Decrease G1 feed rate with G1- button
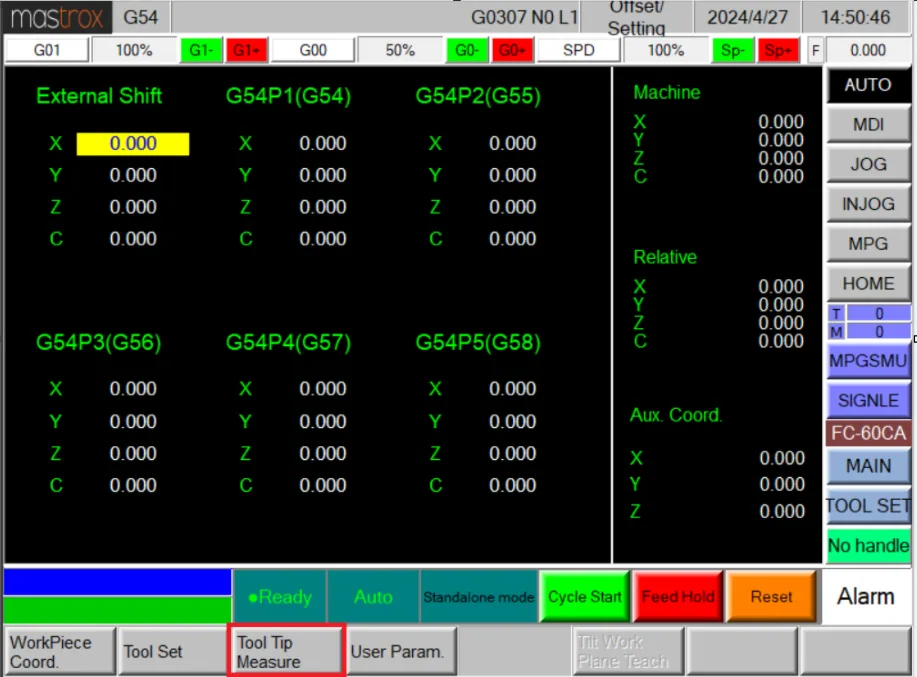Image resolution: width=917 pixels, height=677 pixels. pos(201,50)
